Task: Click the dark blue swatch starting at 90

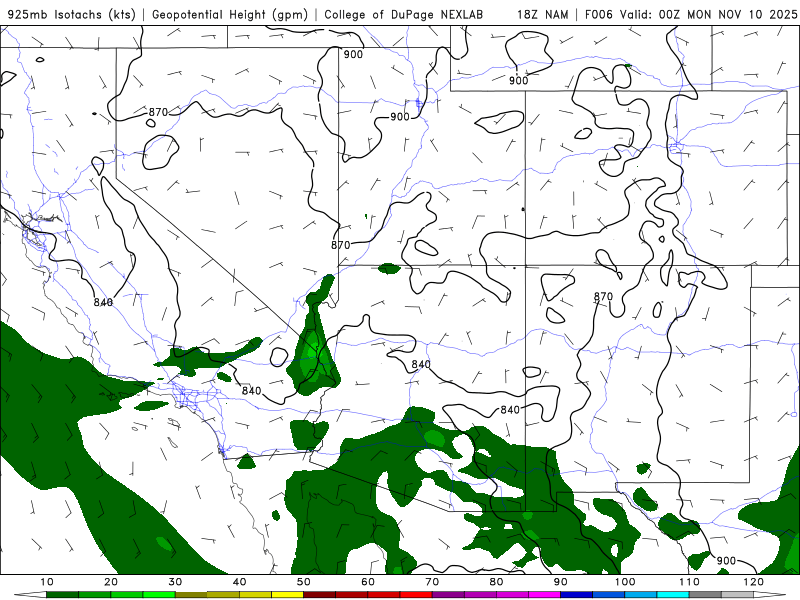Action: 577,595
